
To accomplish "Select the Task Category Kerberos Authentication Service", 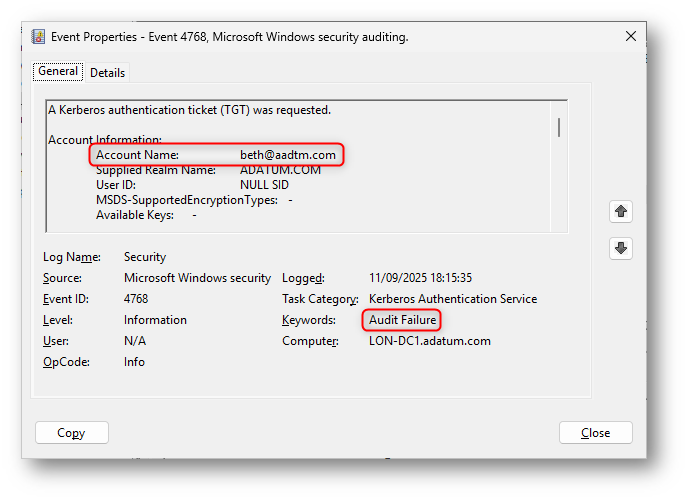I will coord(452,299).
